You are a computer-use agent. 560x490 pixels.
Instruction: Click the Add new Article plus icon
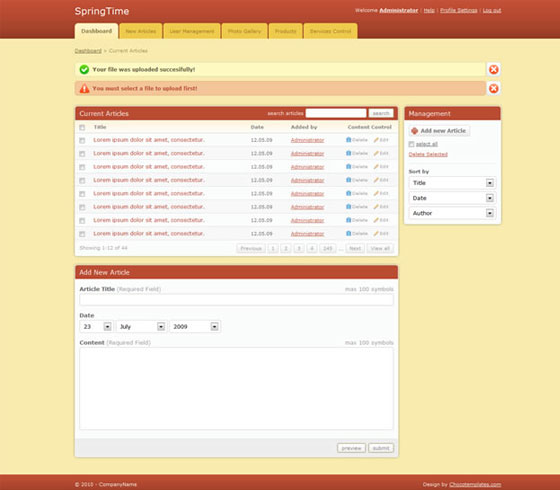[414, 131]
